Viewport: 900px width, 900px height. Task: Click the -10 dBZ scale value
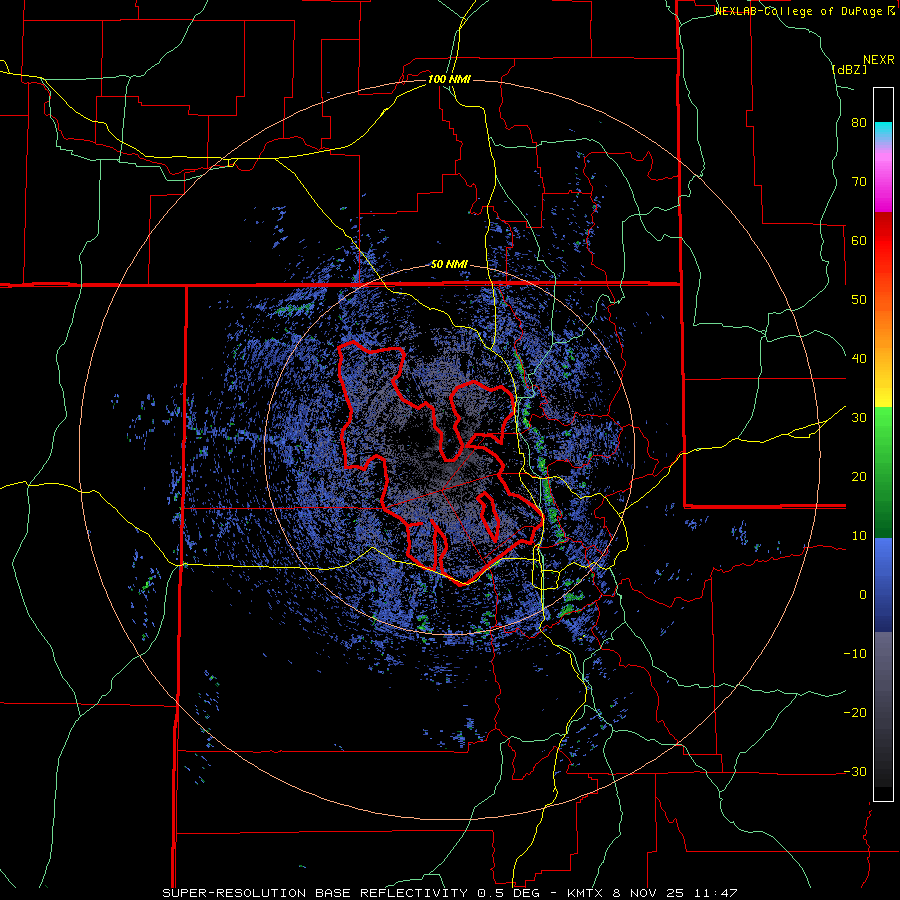855,654
